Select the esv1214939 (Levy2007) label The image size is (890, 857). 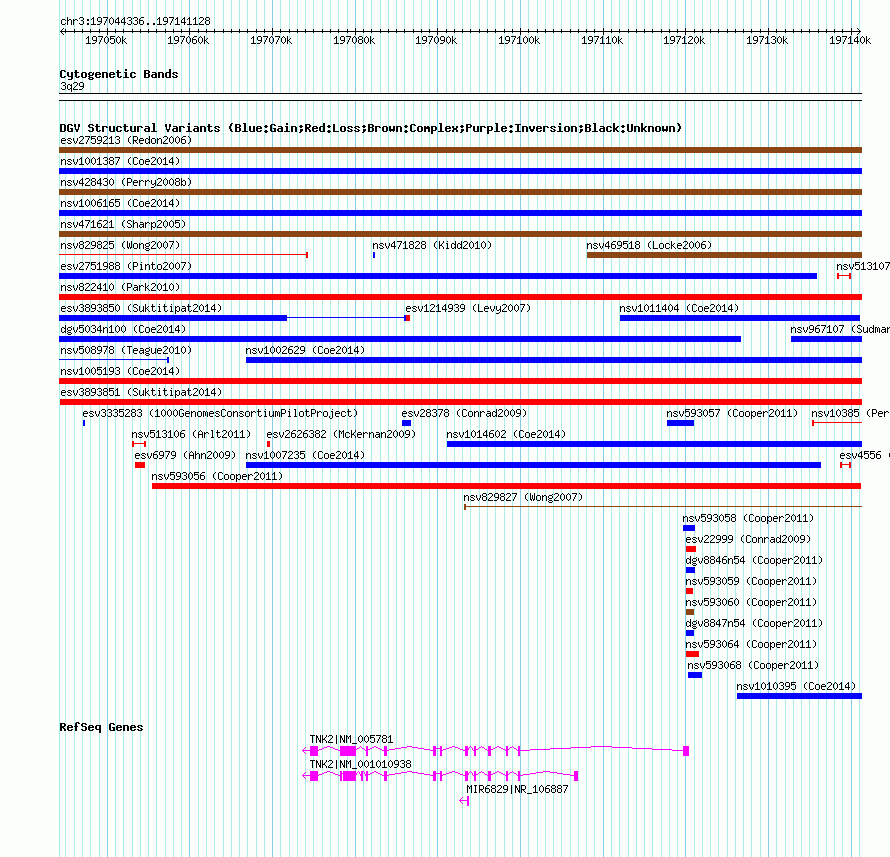coord(468,308)
